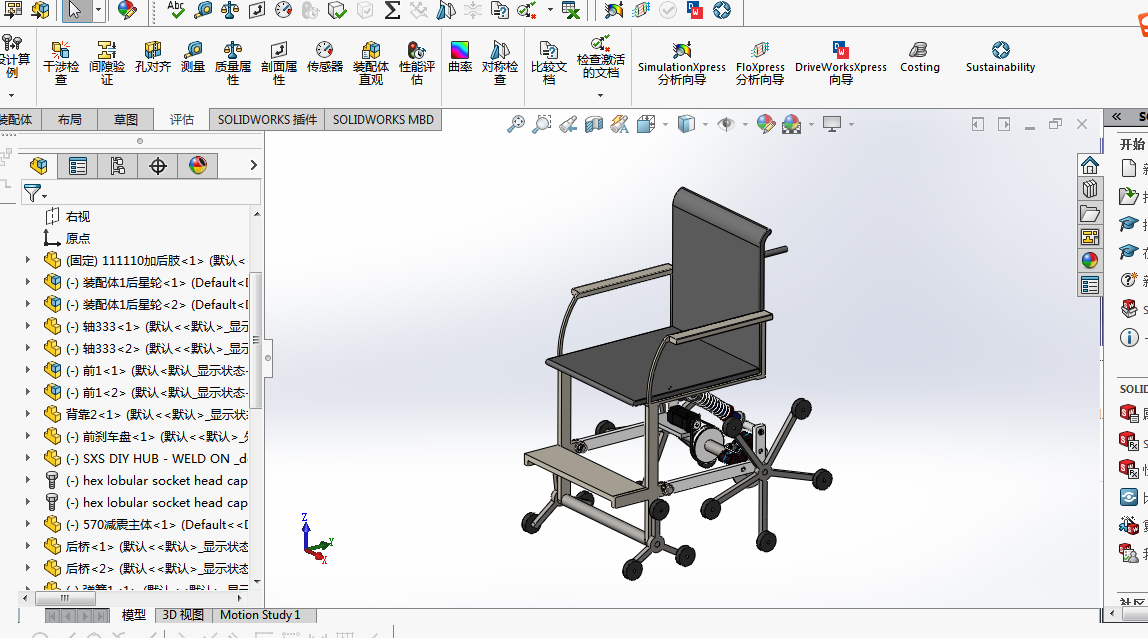This screenshot has width=1148, height=638.
Task: Open Display Style dropdown arrow in view toolbar
Action: [705, 125]
